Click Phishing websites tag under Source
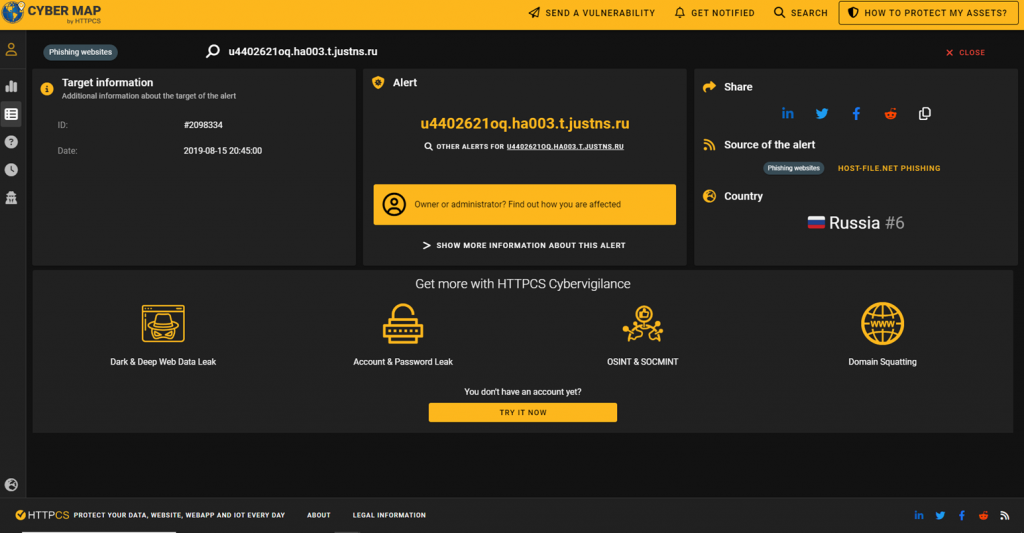1024x533 pixels. pos(793,168)
